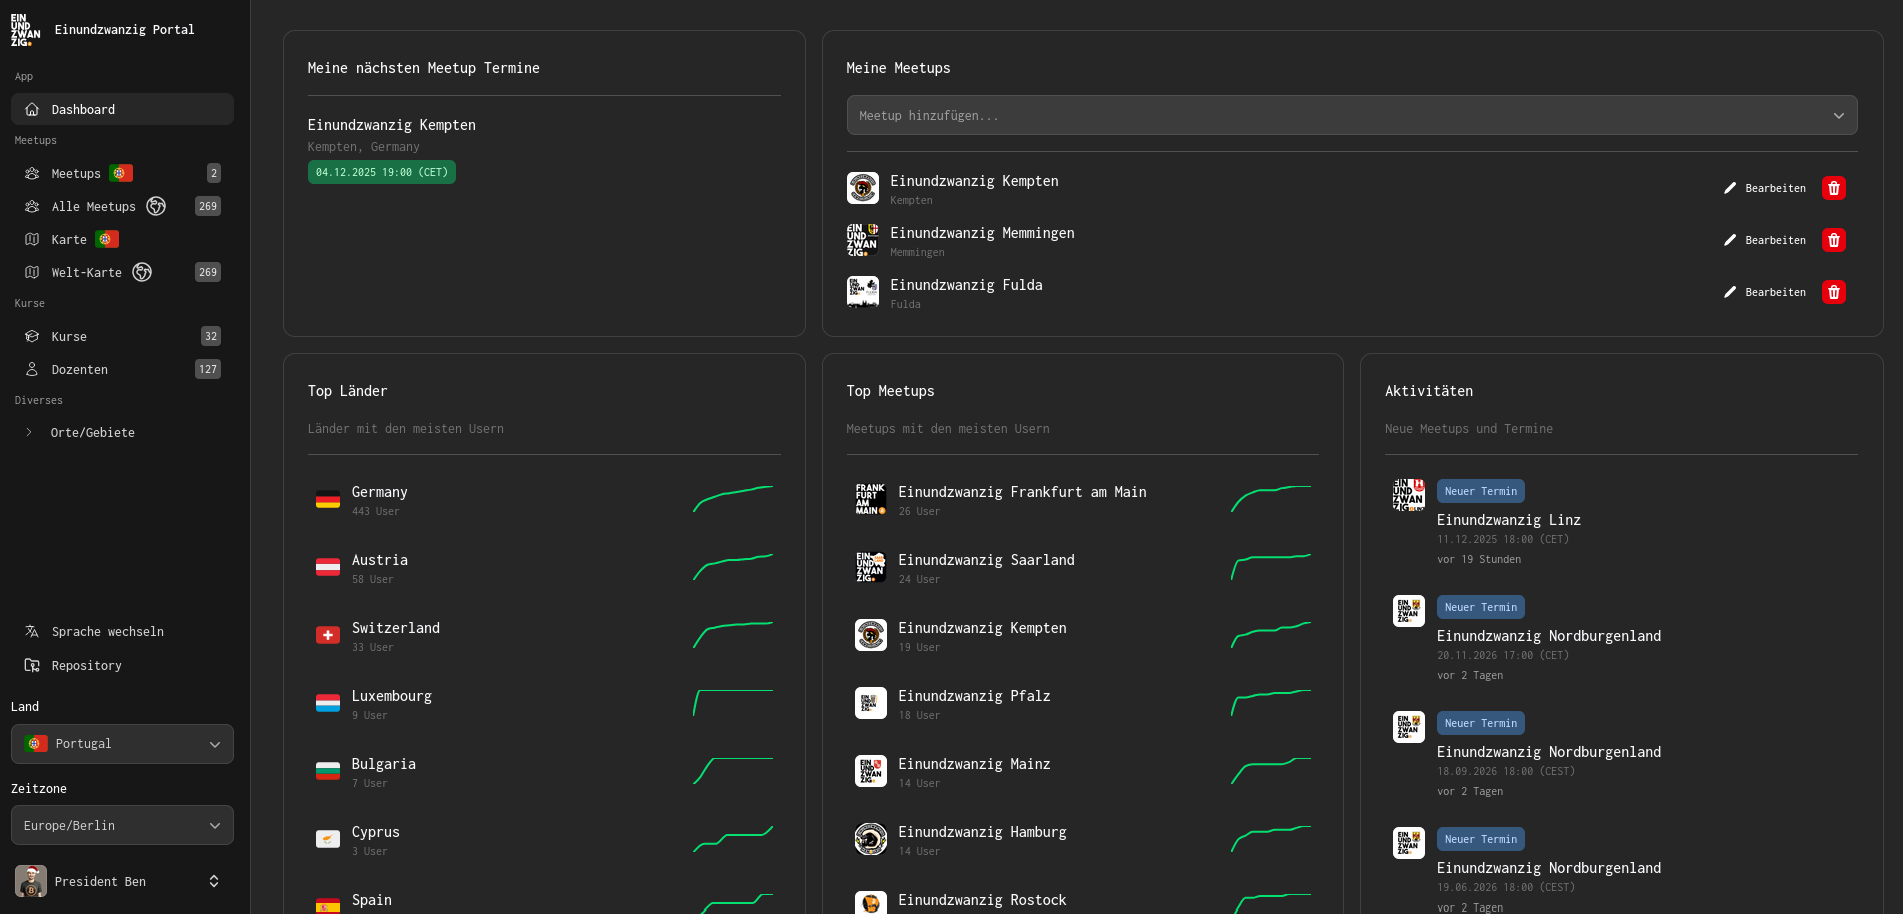Click the green 04.12.2025 19:00 date badge
1903x914 pixels.
381,172
